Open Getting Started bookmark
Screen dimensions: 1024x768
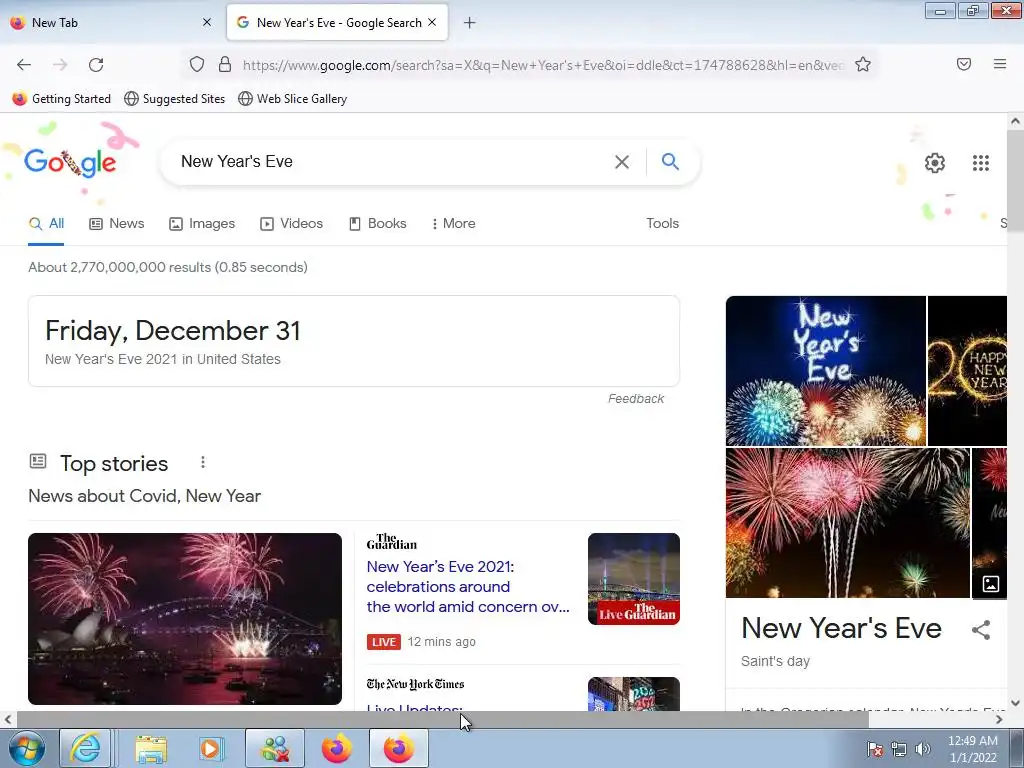62,99
